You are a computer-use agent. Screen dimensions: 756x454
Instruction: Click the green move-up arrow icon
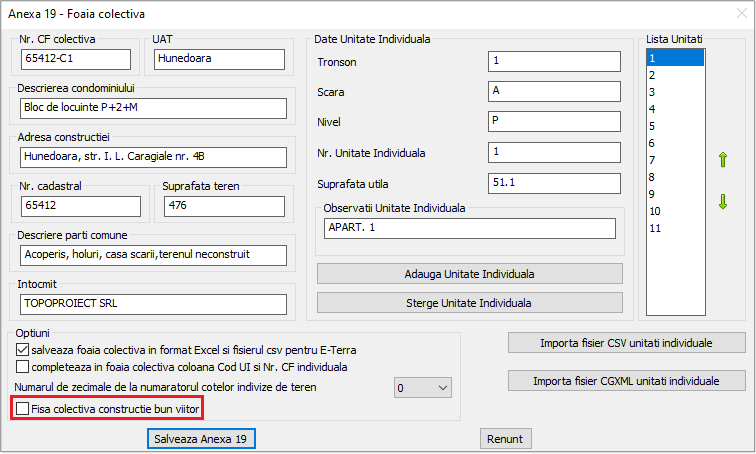tap(723, 160)
